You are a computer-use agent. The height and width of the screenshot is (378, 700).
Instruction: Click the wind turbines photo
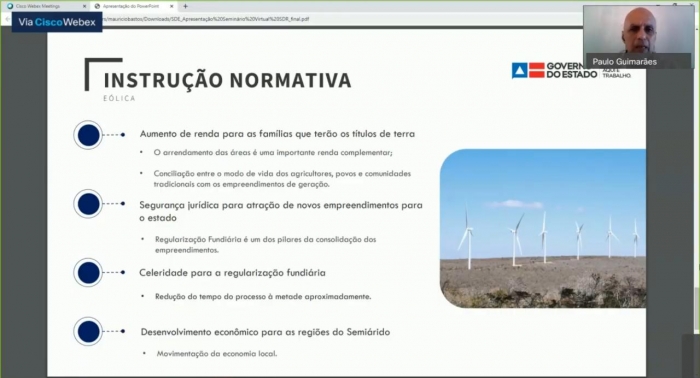[543, 228]
